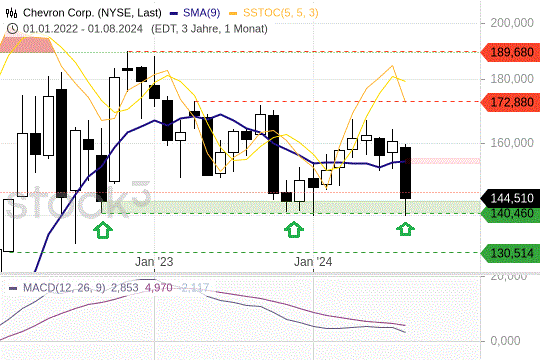The height and width of the screenshot is (360, 540).
Task: Click the MACD(12, 26, 9) indicator label
Action: [x=64, y=288]
